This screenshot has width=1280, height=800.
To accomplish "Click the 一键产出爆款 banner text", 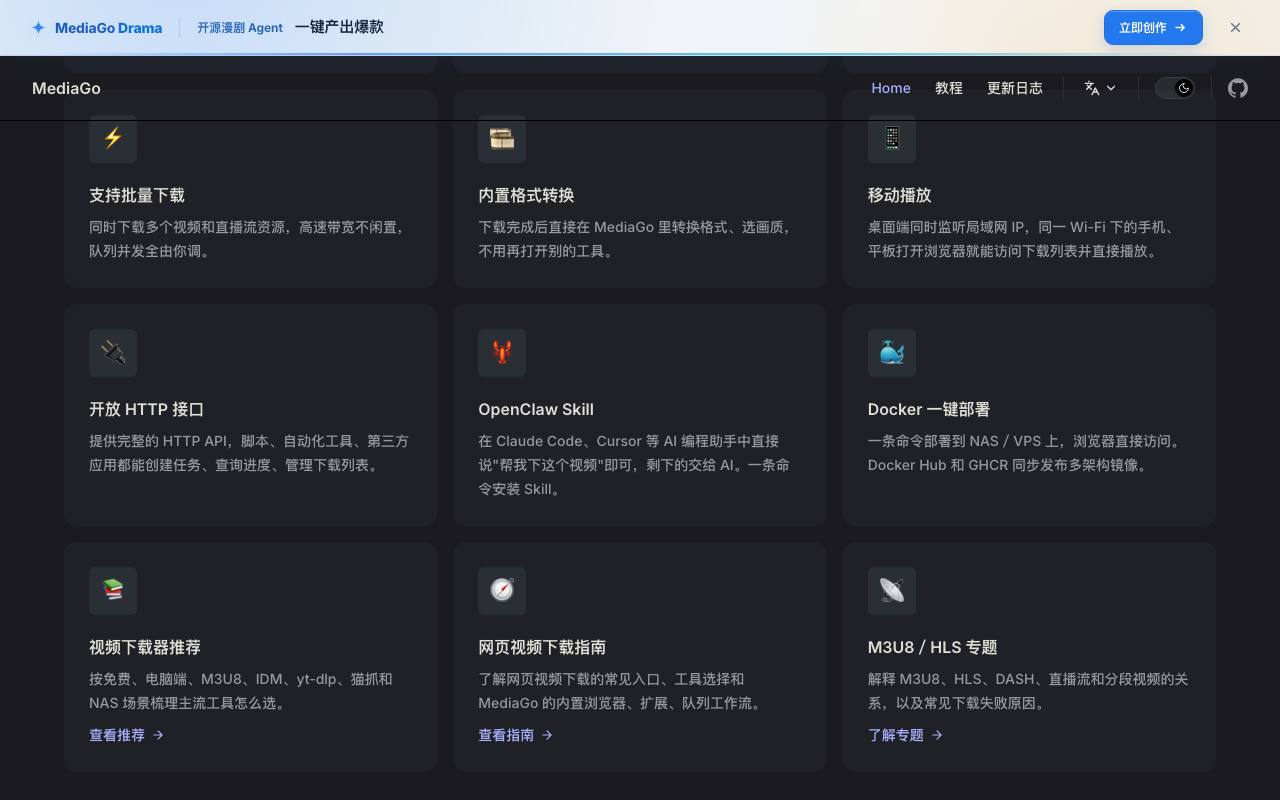I will click(x=339, y=27).
